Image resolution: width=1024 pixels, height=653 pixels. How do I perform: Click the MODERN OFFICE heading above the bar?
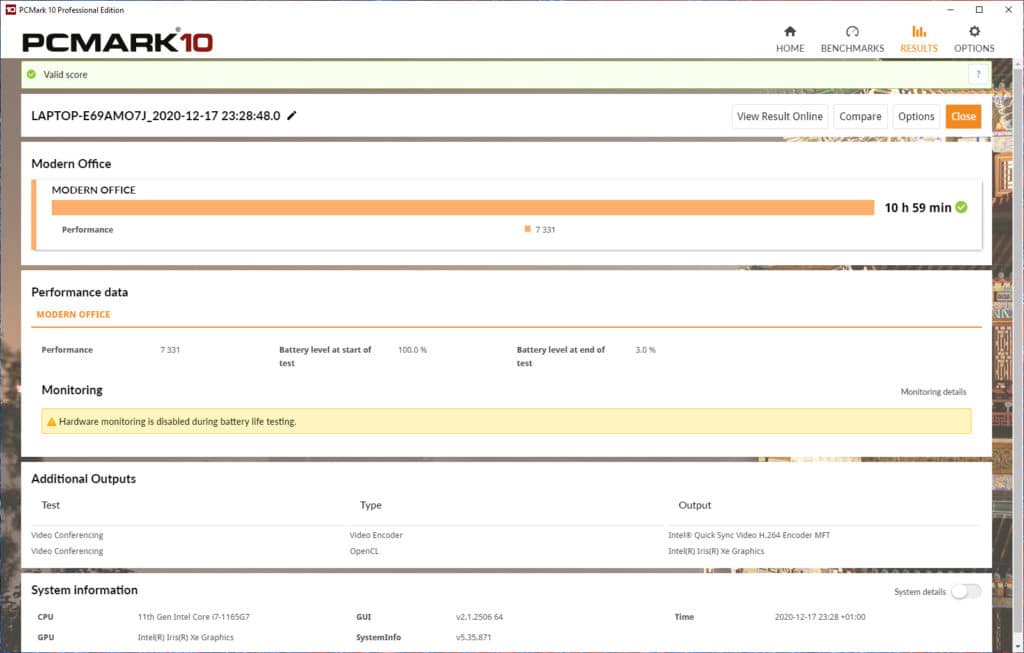coord(93,190)
